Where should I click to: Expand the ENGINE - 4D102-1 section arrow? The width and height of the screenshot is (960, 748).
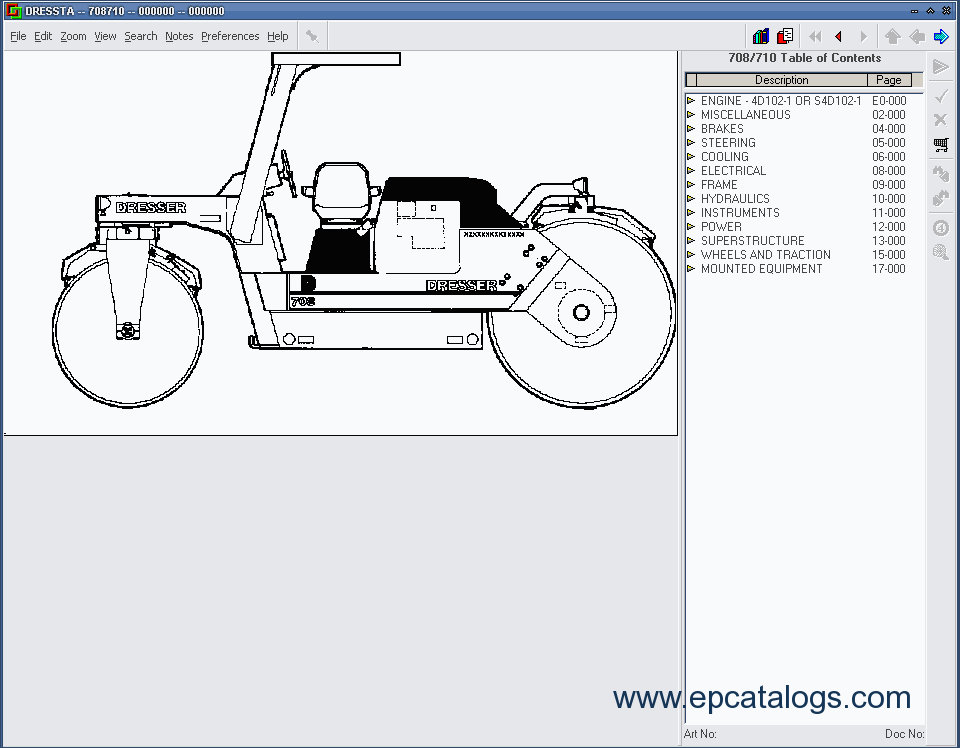[691, 100]
